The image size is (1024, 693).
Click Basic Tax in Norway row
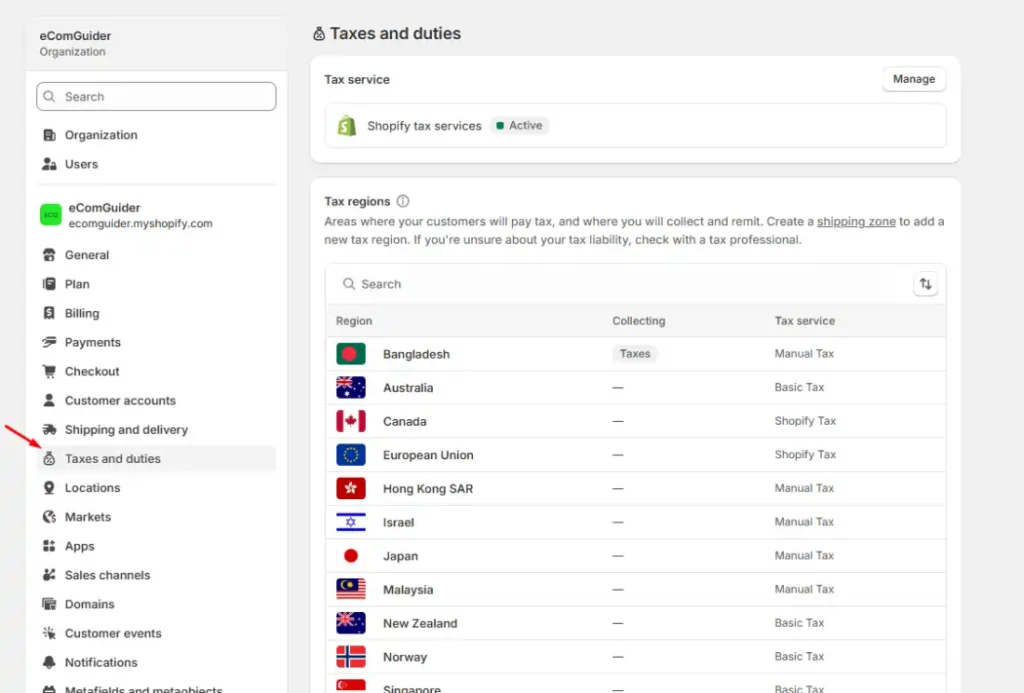[799, 656]
